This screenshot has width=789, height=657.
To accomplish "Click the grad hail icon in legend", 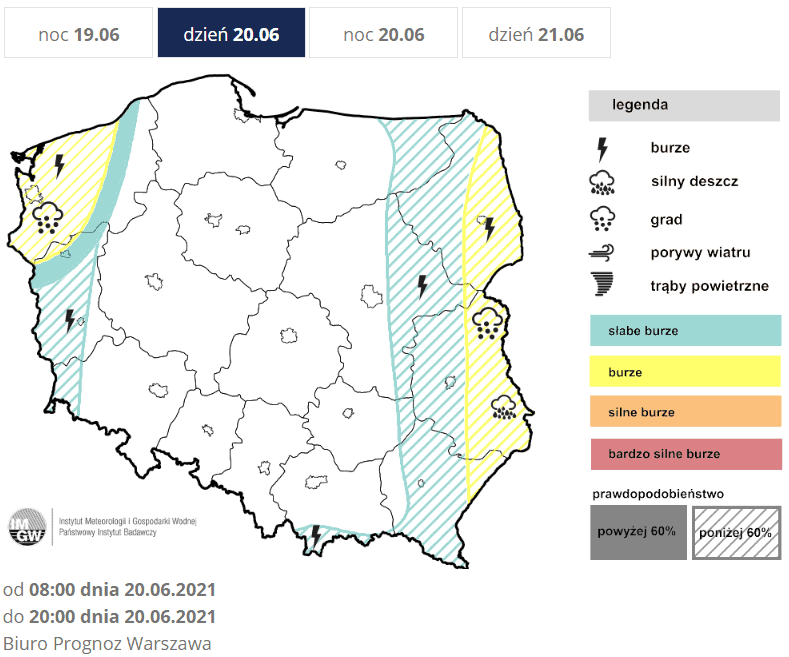I will tap(602, 219).
